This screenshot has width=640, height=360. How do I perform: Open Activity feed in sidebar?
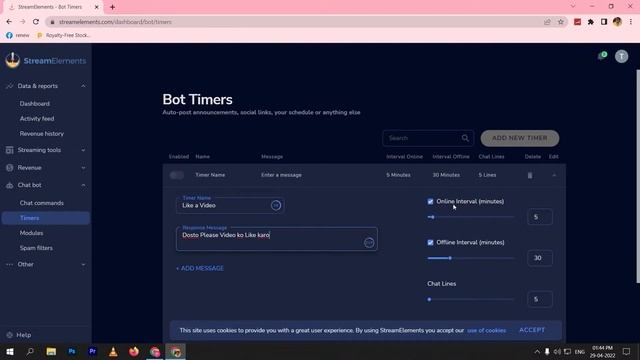pyautogui.click(x=37, y=119)
